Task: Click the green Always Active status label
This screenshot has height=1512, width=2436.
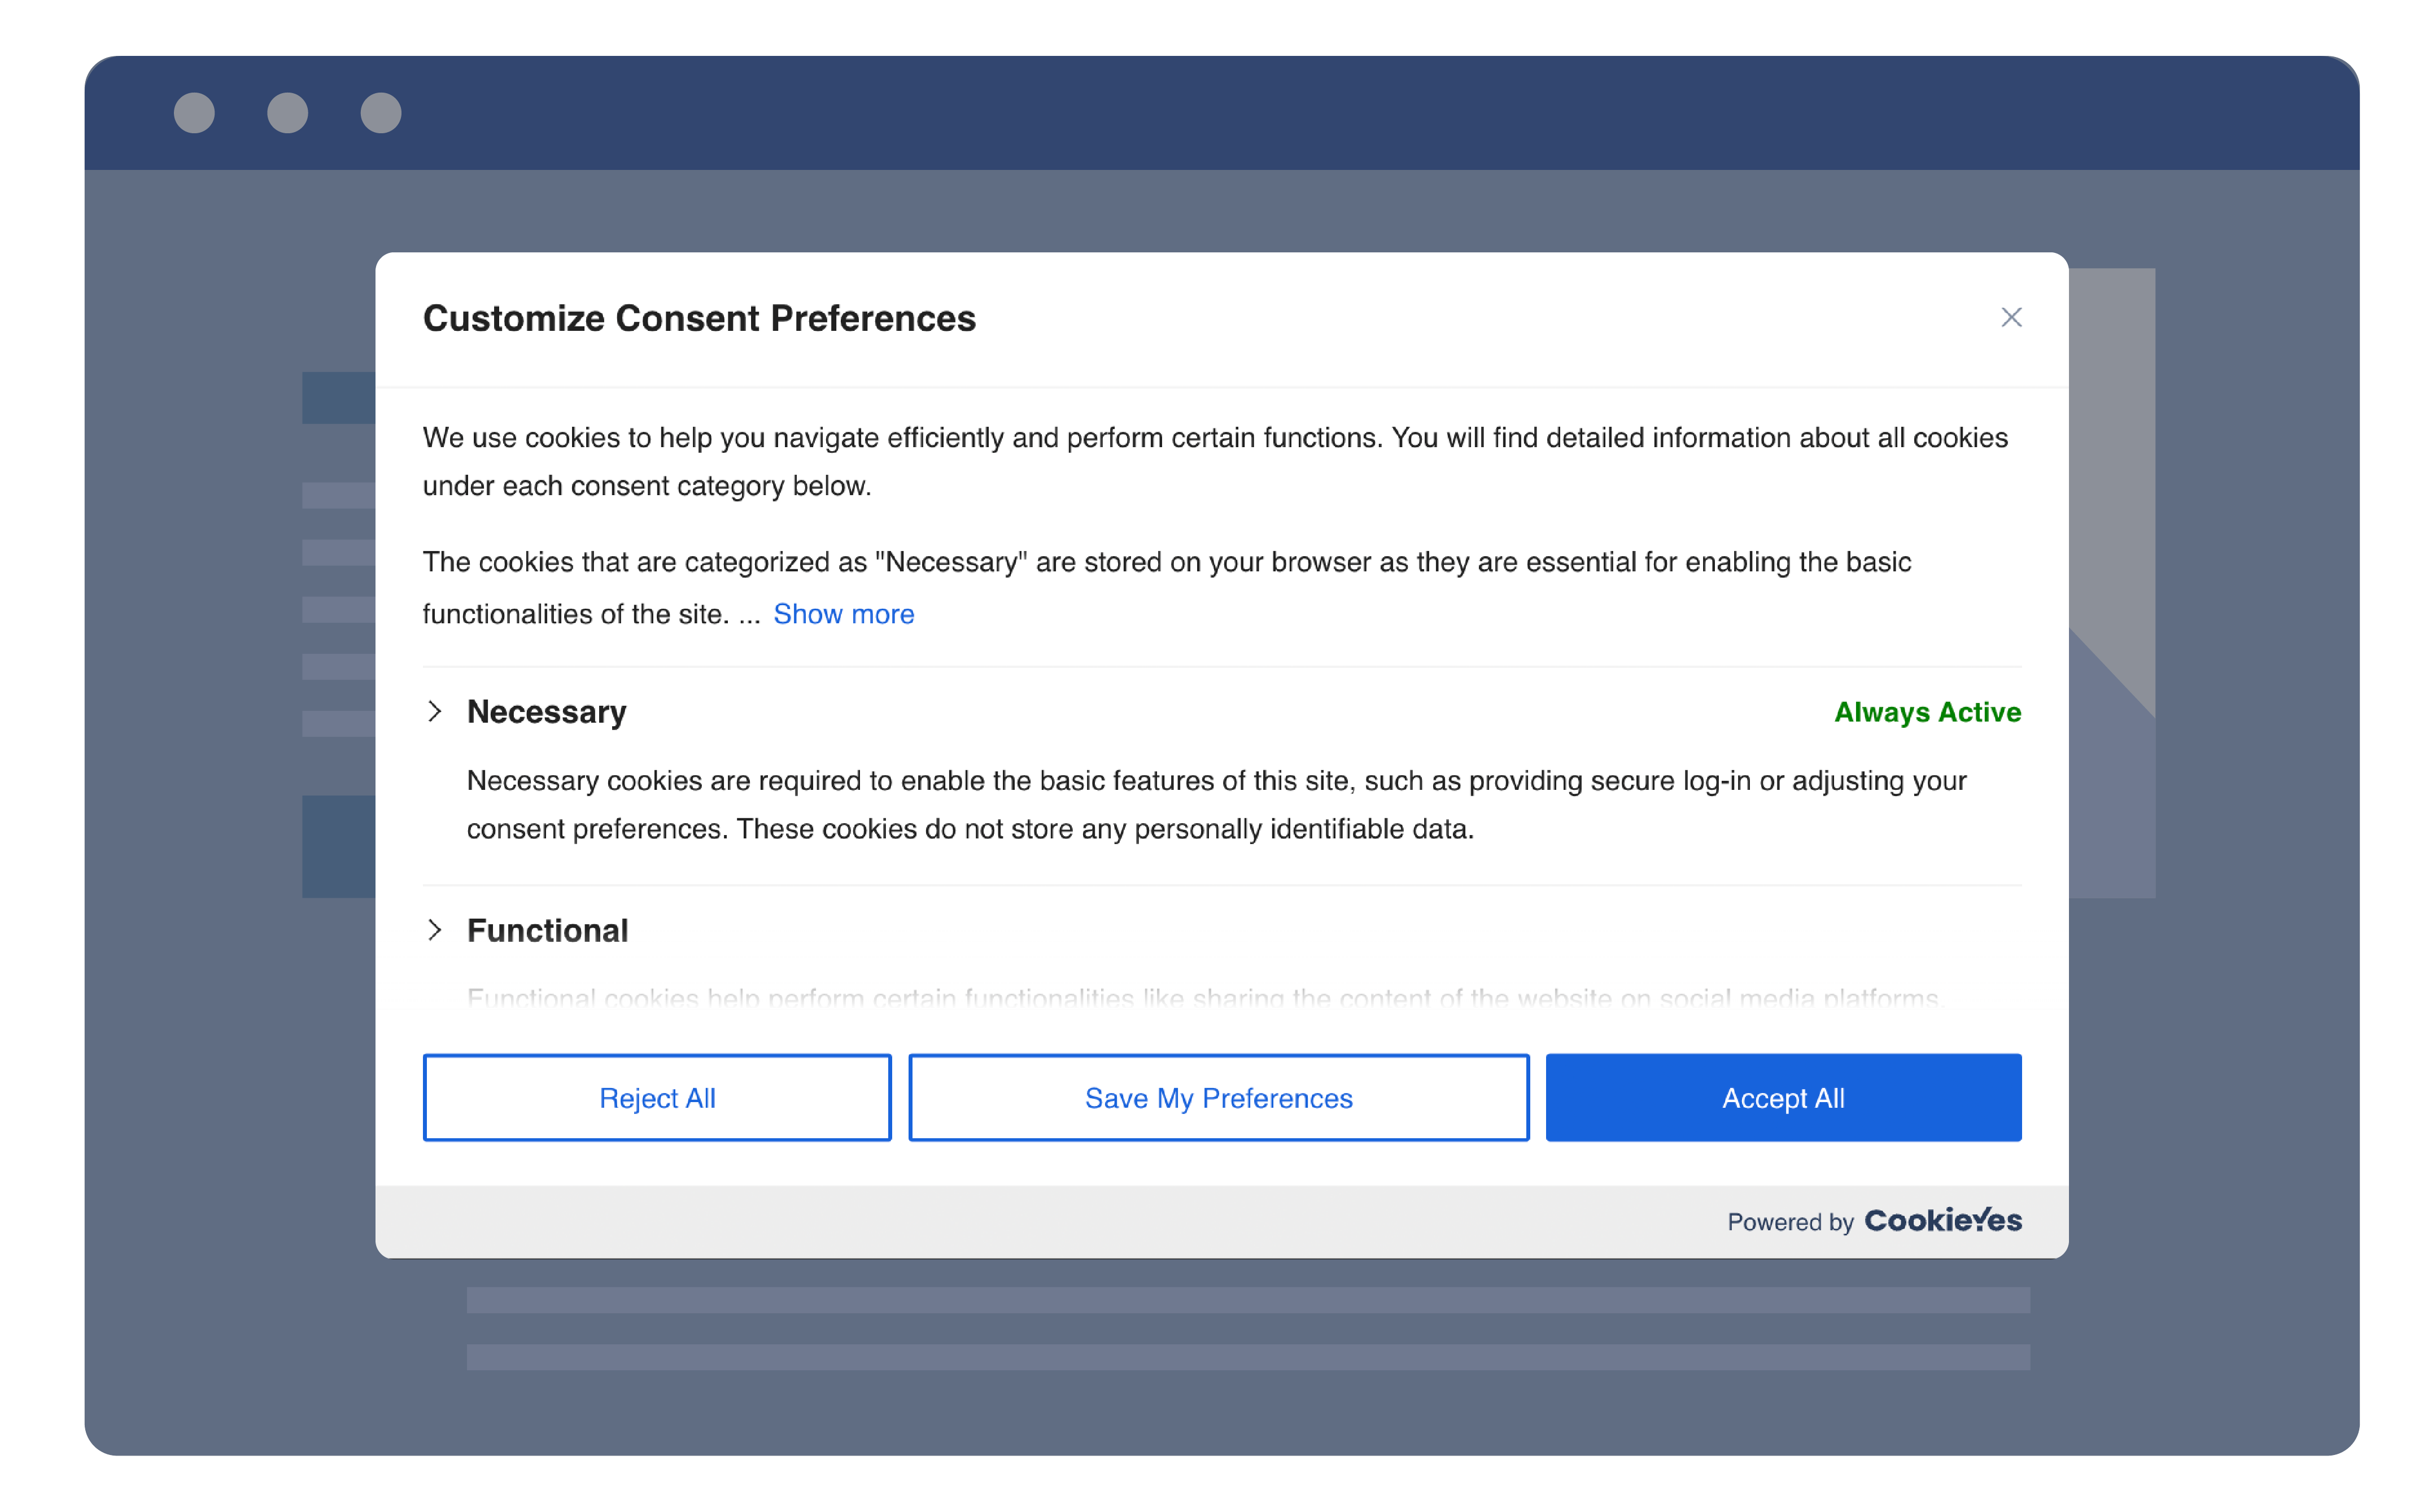Action: (1926, 712)
